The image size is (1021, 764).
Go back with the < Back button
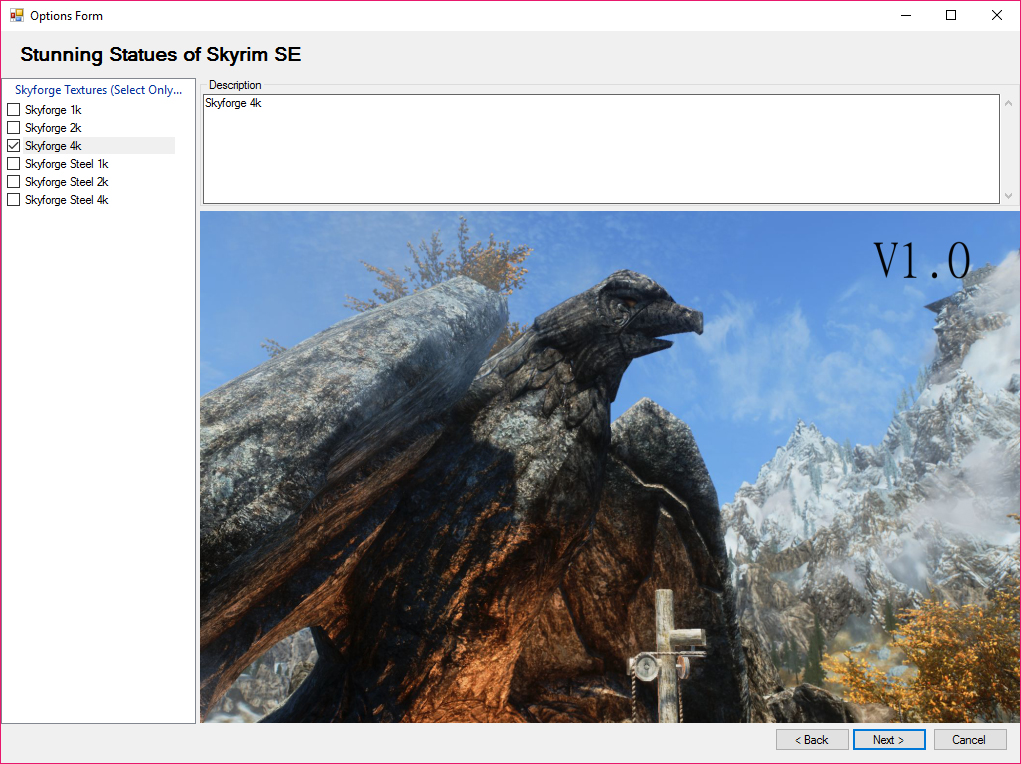[x=812, y=739]
